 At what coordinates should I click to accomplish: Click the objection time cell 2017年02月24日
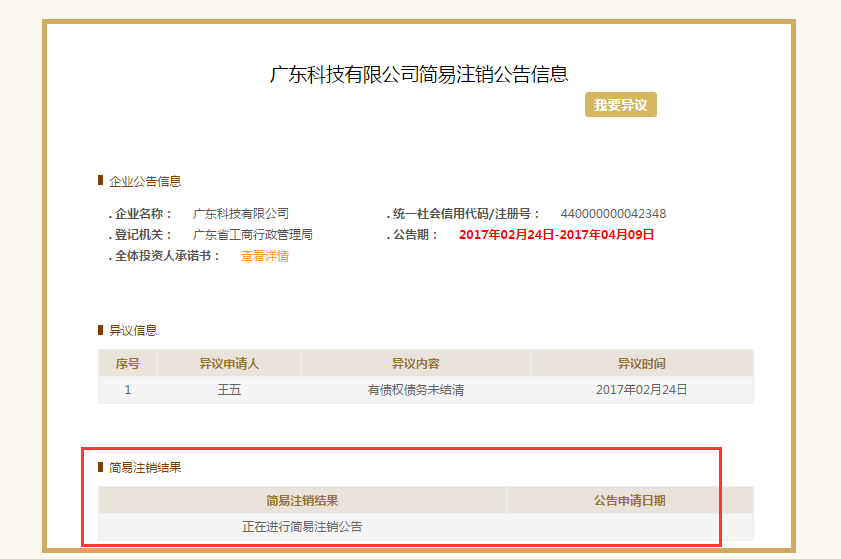click(641, 390)
